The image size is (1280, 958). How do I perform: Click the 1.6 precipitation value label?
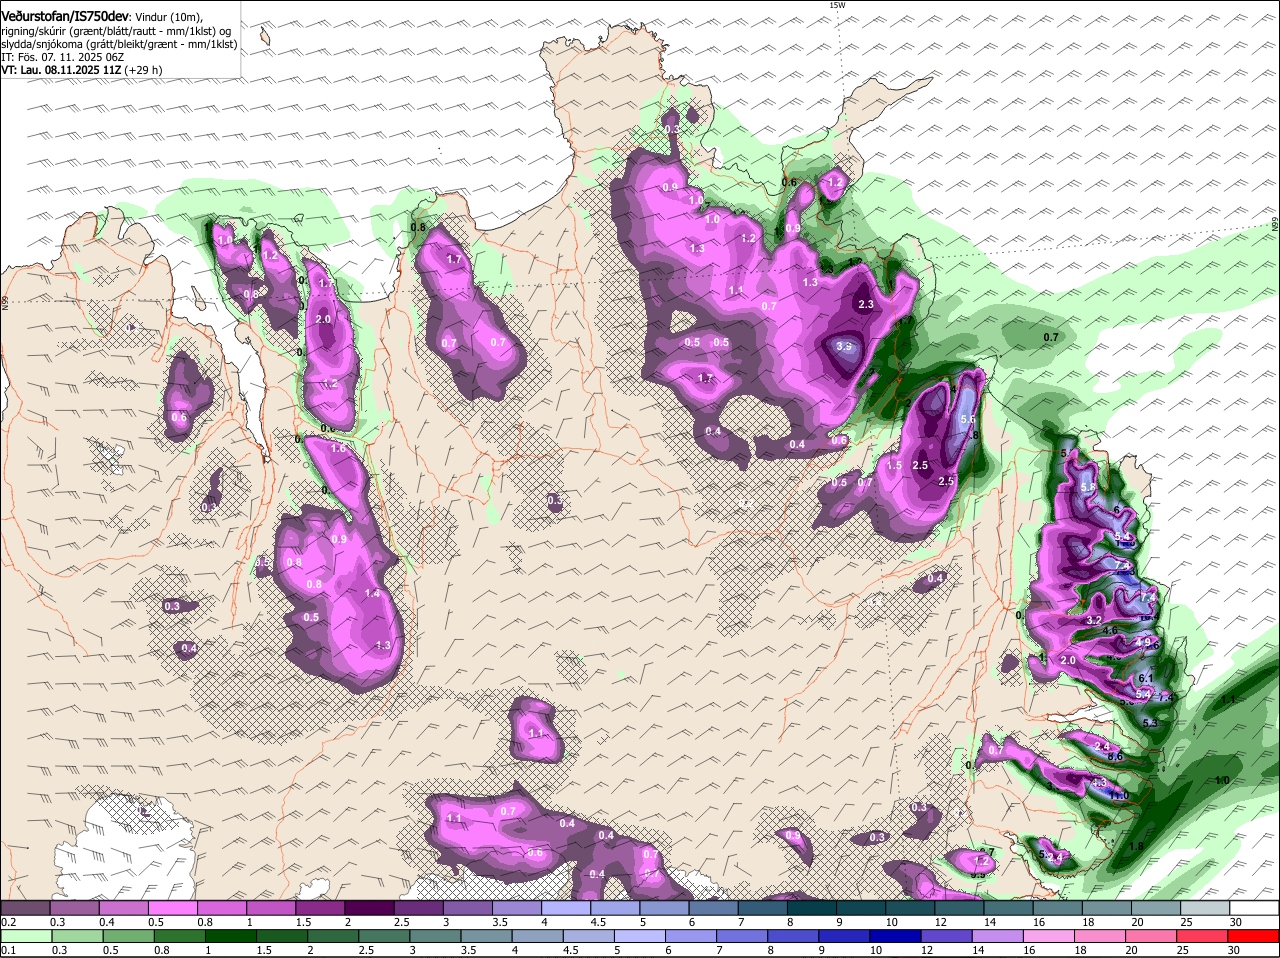[x=338, y=449]
